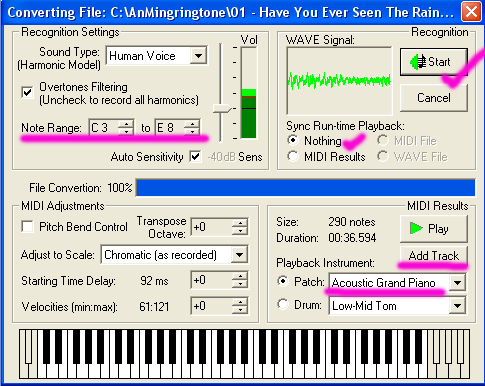This screenshot has height=386, width=485.
Task: Click the '290 notes' size value
Action: pyautogui.click(x=352, y=222)
